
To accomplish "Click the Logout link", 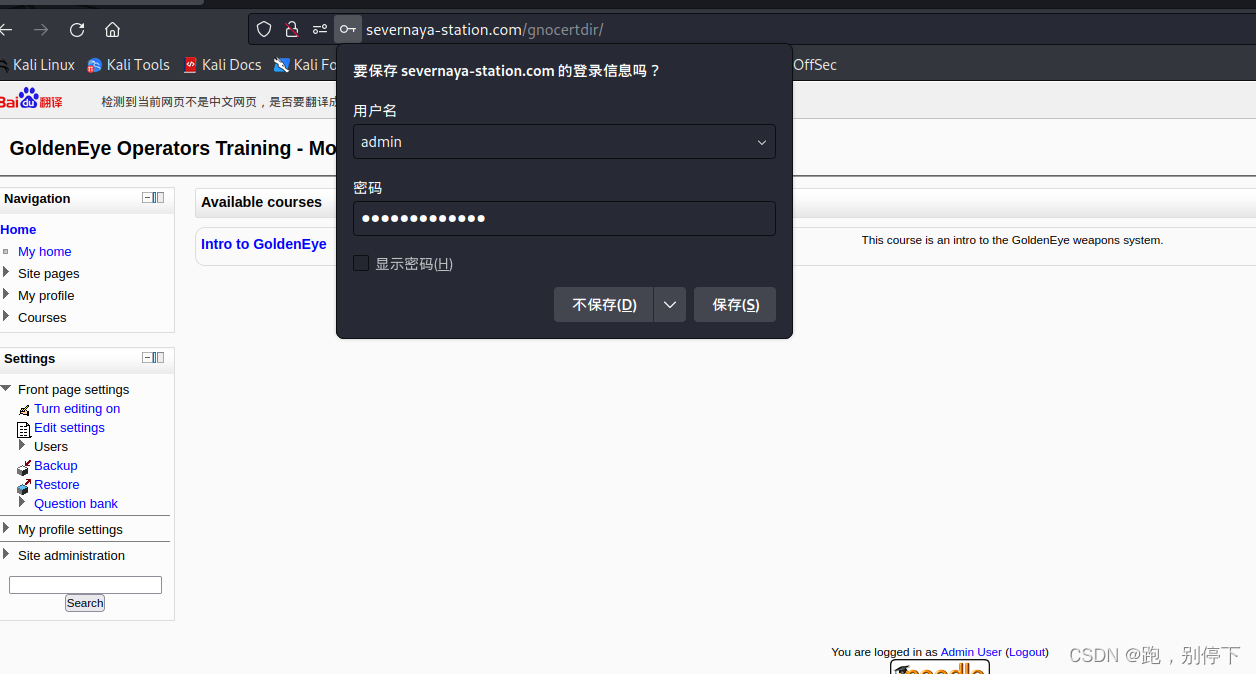I will (1027, 652).
